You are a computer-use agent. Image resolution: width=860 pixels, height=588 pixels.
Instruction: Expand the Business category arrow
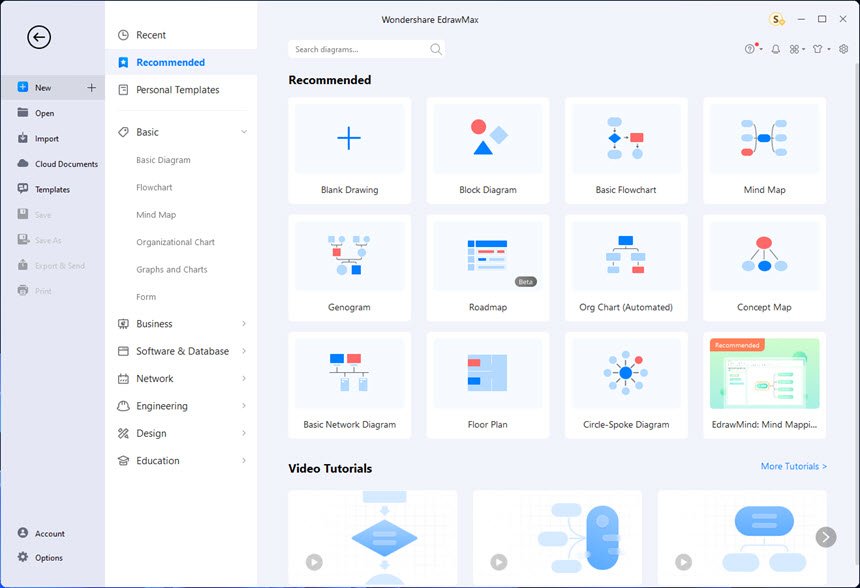pos(244,324)
